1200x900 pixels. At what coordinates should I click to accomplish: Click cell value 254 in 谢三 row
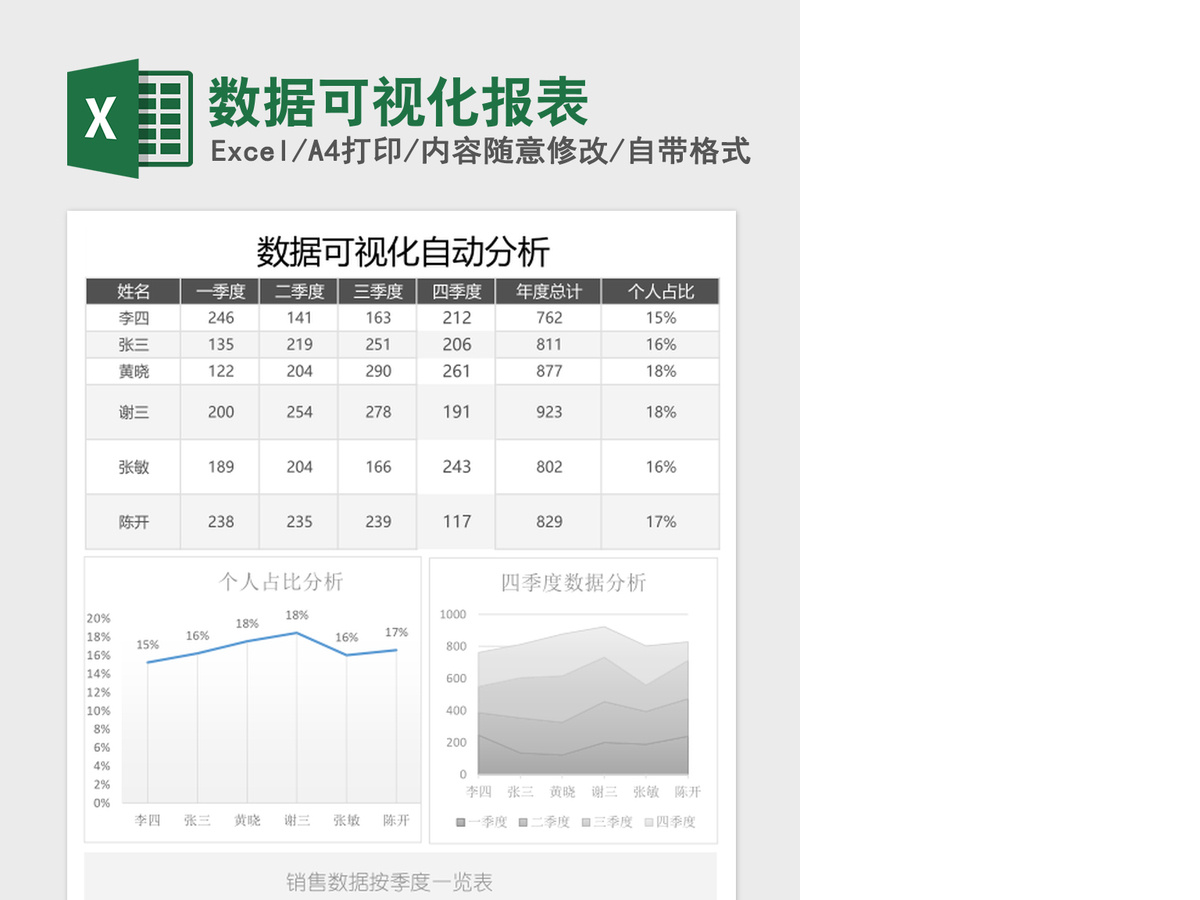[299, 412]
